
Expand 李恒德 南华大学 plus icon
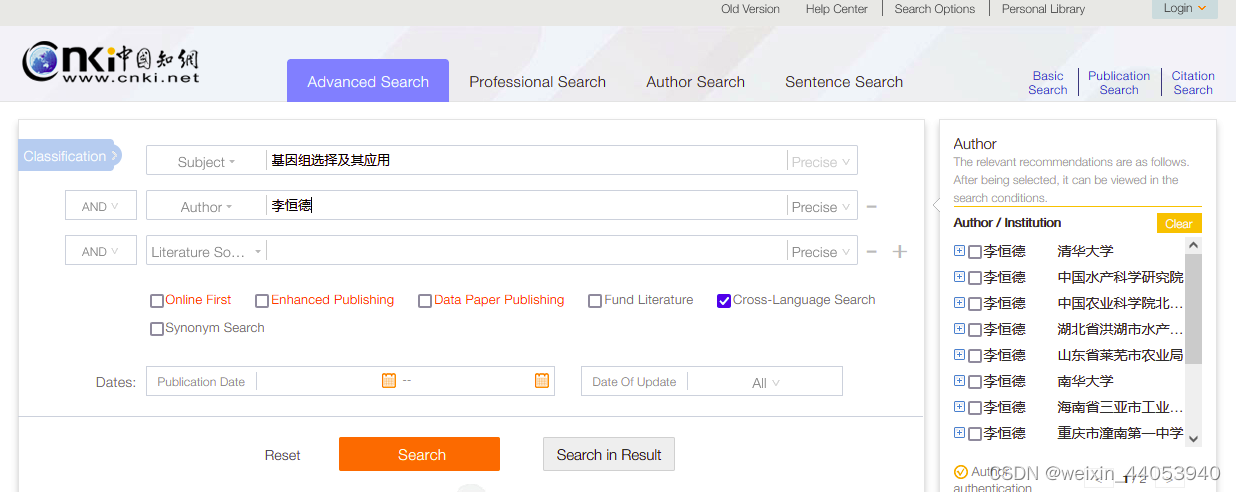coord(960,381)
